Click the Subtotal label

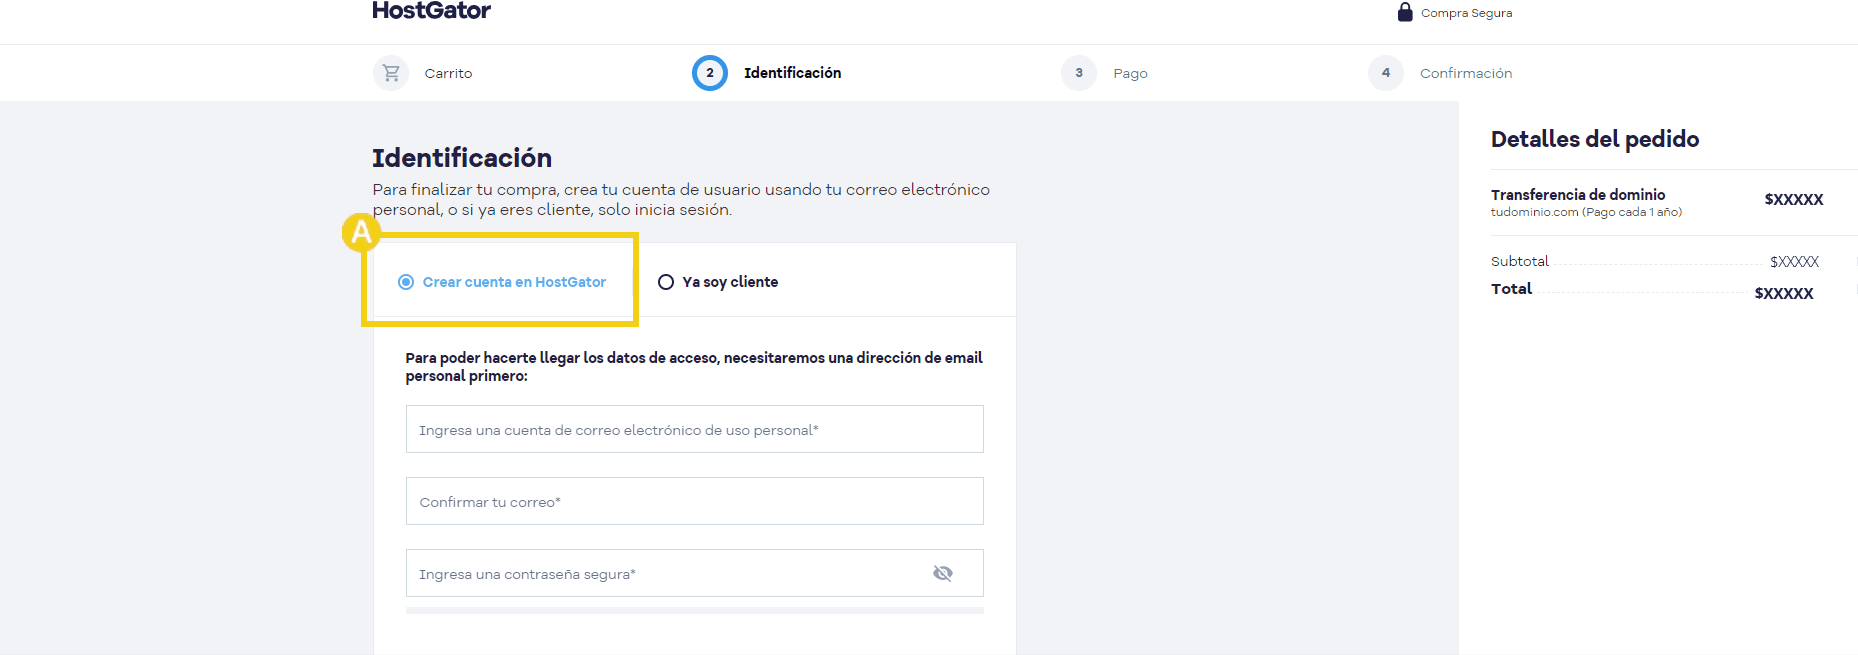1520,261
